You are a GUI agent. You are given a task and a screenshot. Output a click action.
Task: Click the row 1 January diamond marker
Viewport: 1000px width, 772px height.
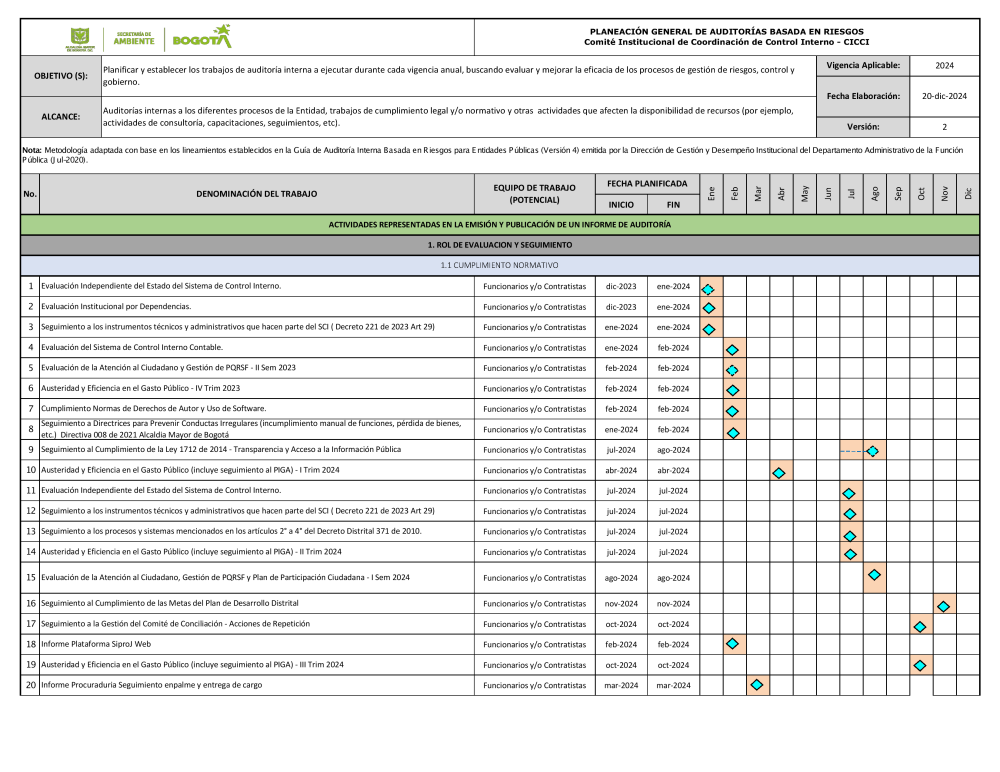708,289
